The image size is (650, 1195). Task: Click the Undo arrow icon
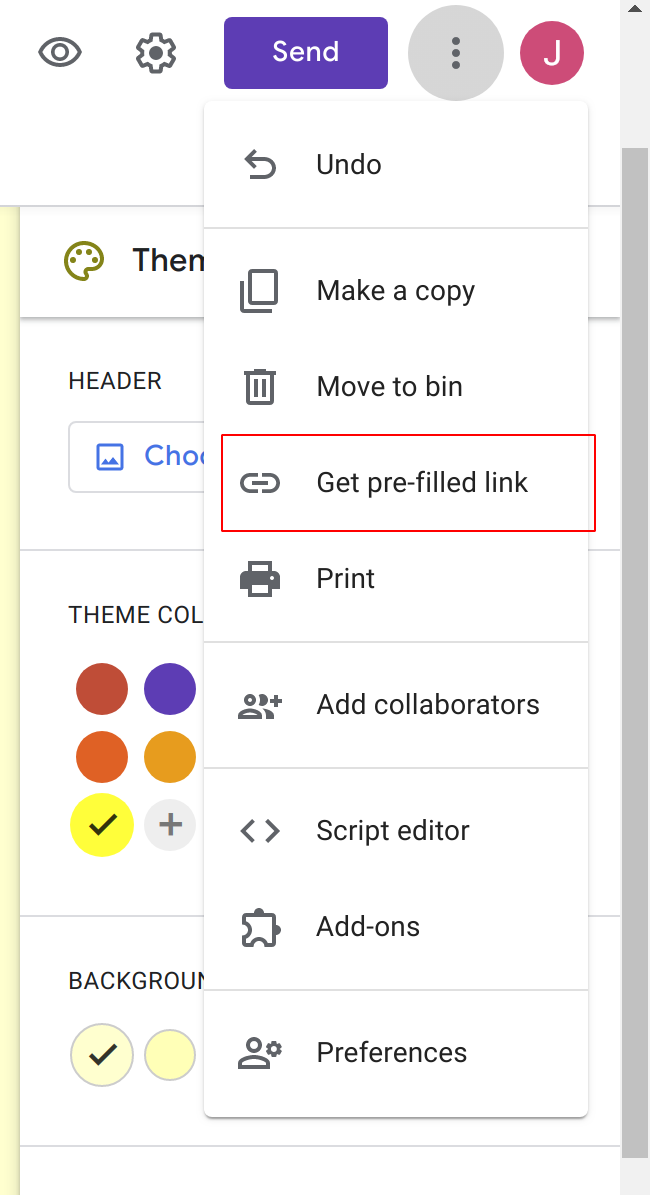[x=260, y=164]
